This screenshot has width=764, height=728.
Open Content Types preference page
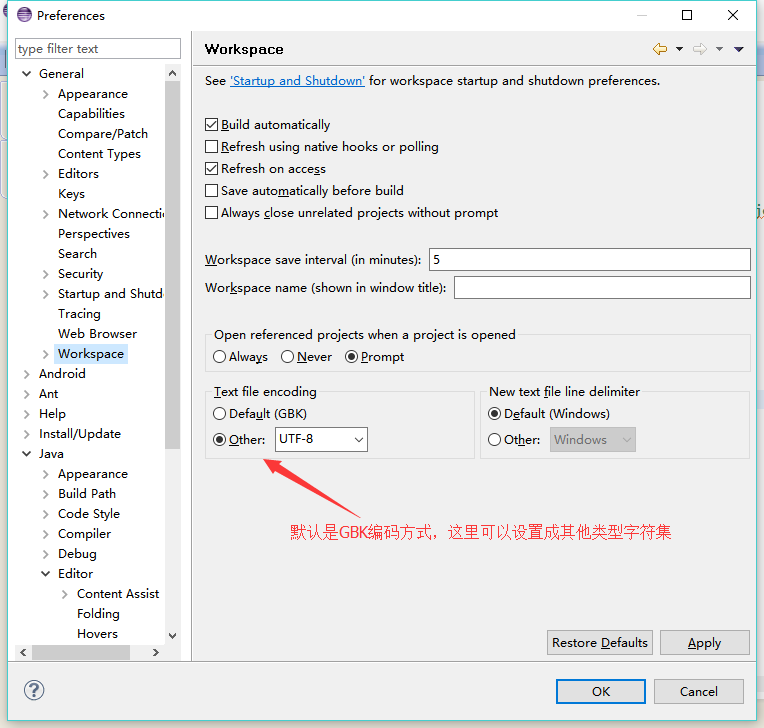tap(99, 153)
